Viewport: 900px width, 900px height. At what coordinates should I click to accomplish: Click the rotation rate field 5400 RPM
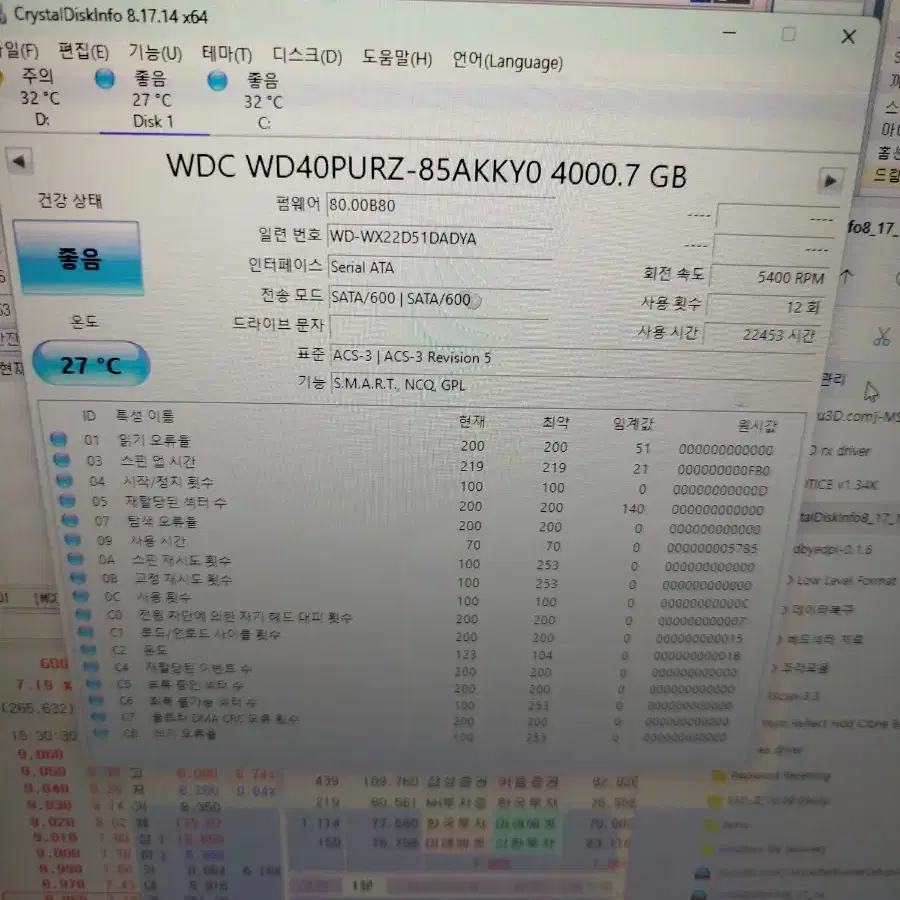pyautogui.click(x=769, y=277)
